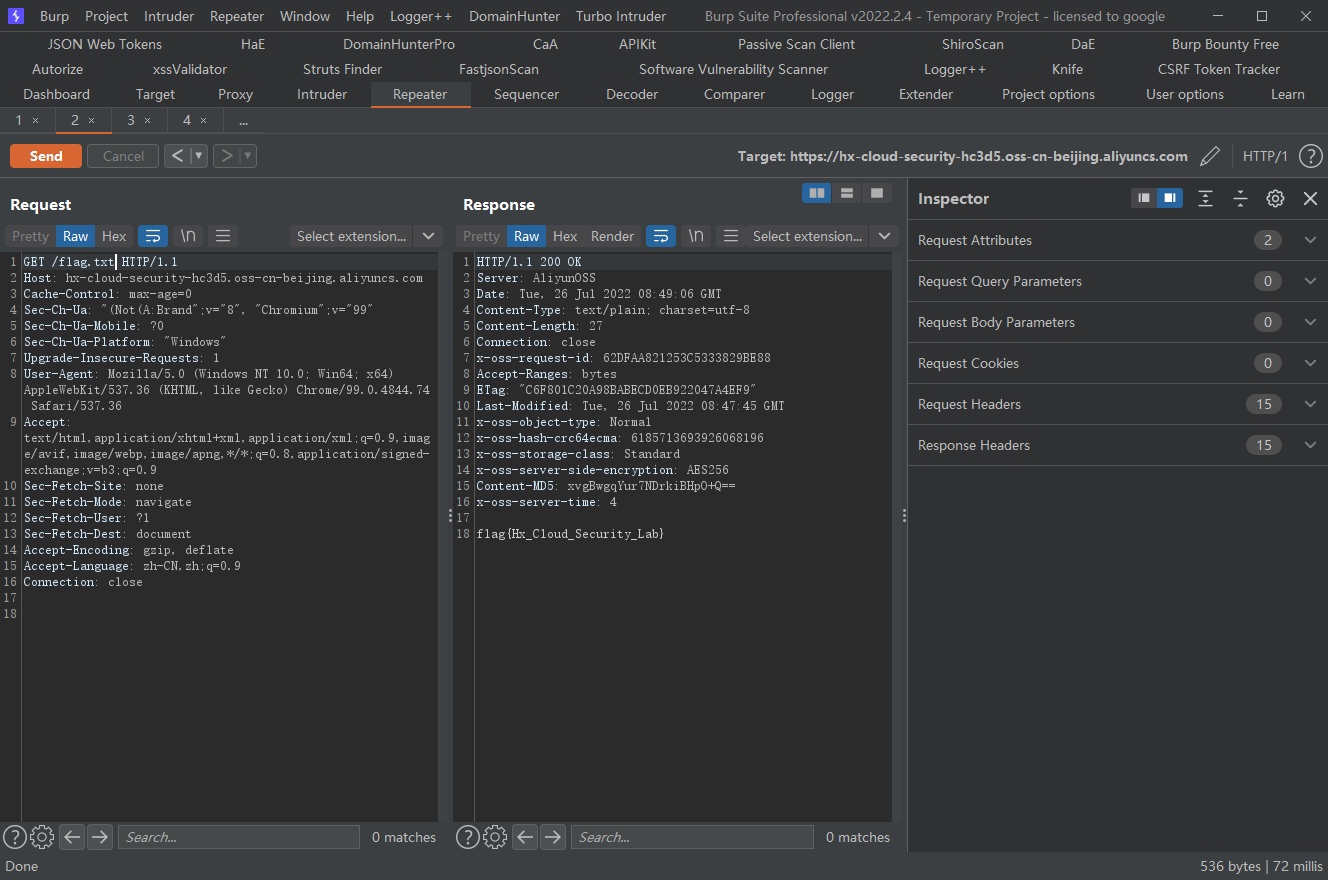Image resolution: width=1328 pixels, height=880 pixels.
Task: Close Repeater tab 3
Action: 147,120
